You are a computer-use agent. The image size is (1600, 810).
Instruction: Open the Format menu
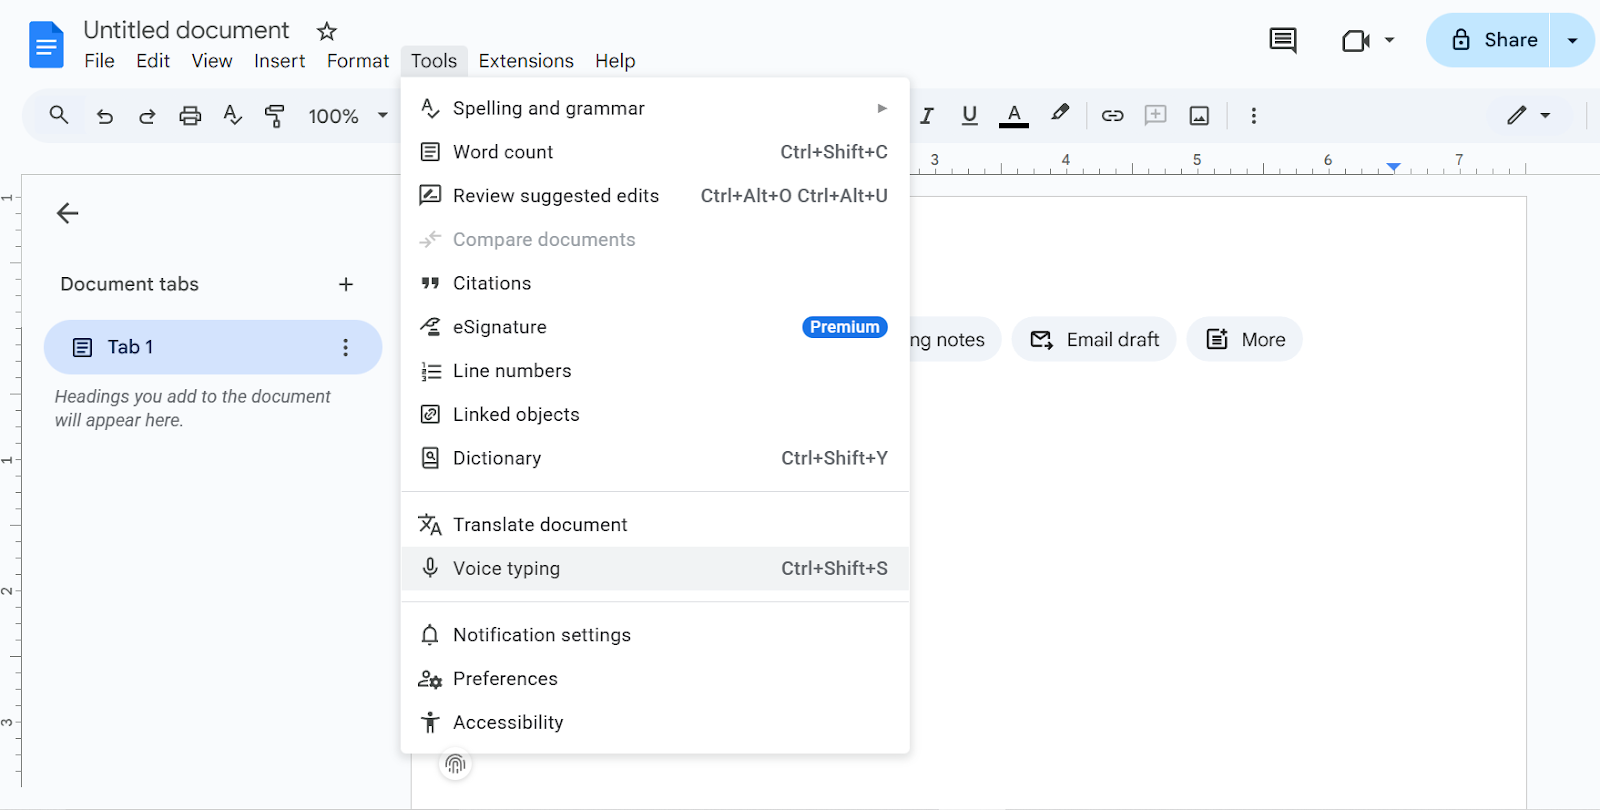358,61
